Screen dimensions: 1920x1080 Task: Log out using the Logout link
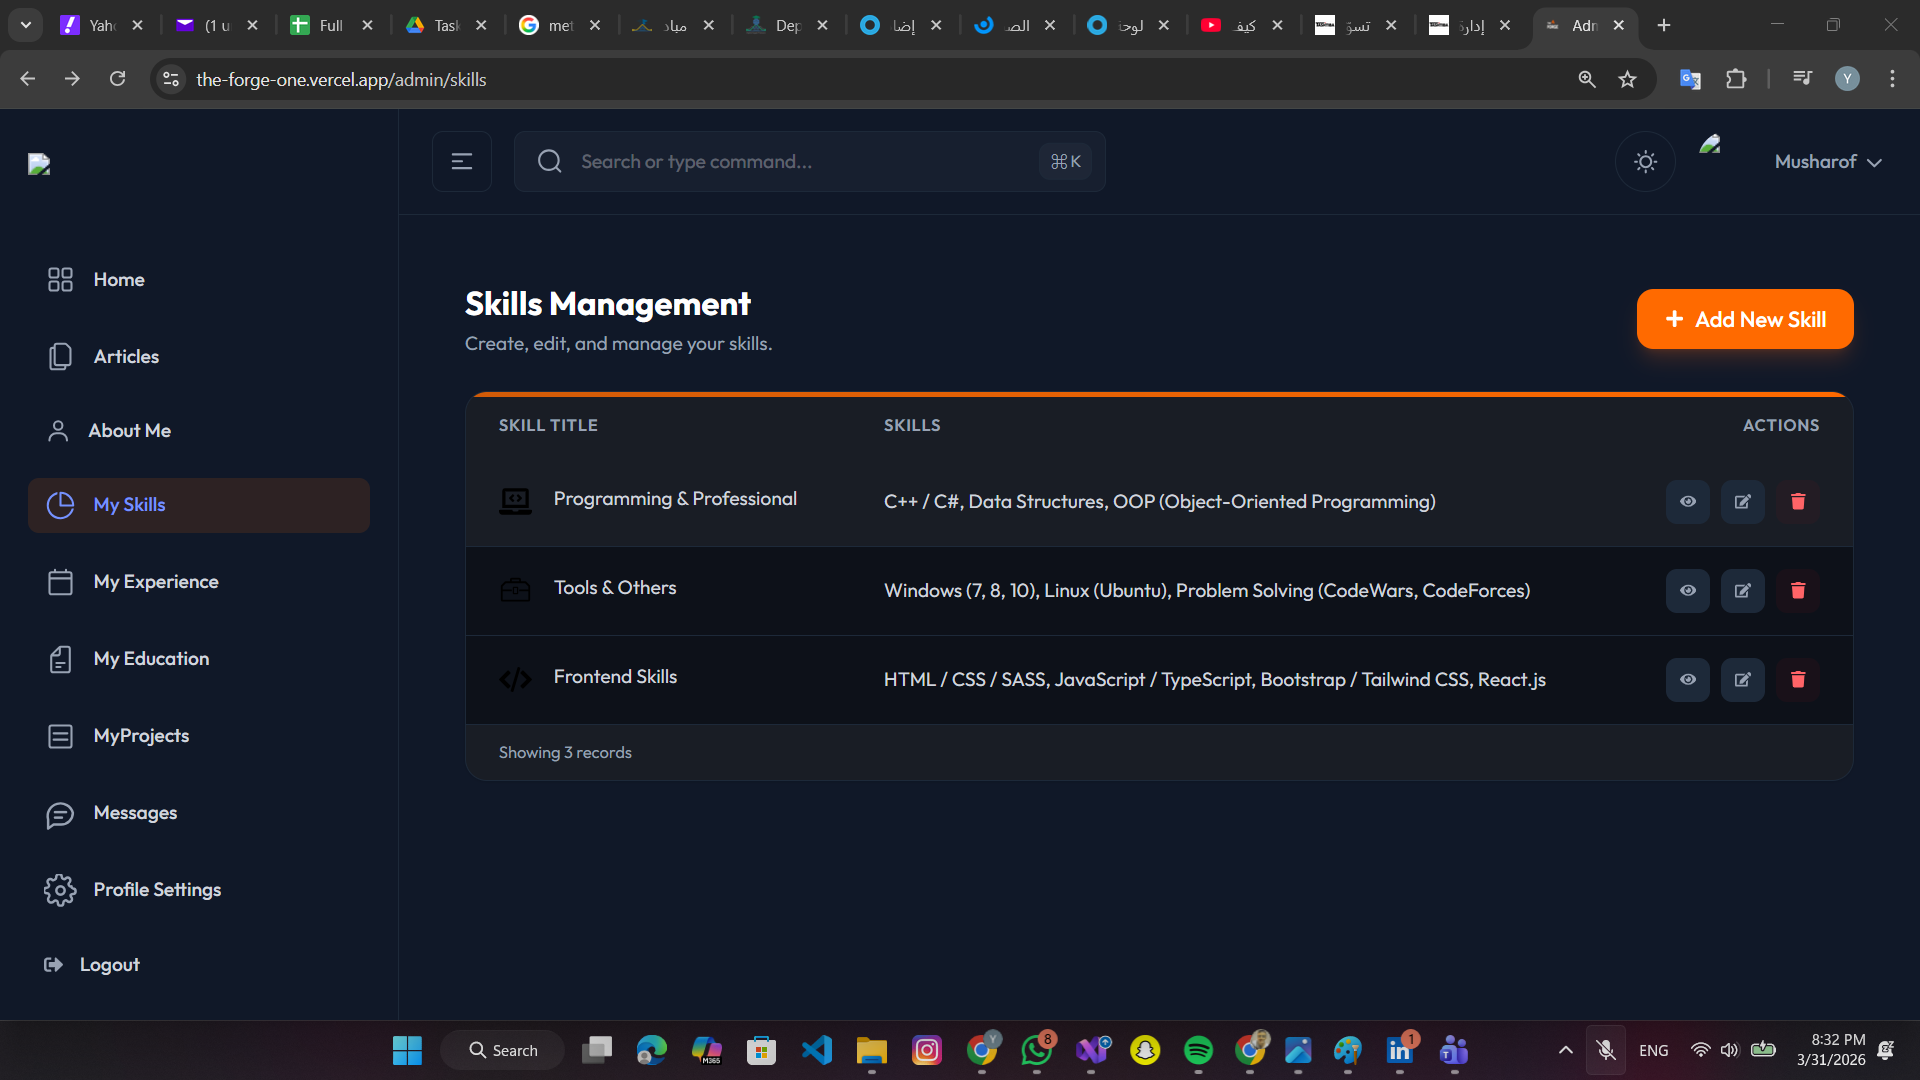(108, 965)
